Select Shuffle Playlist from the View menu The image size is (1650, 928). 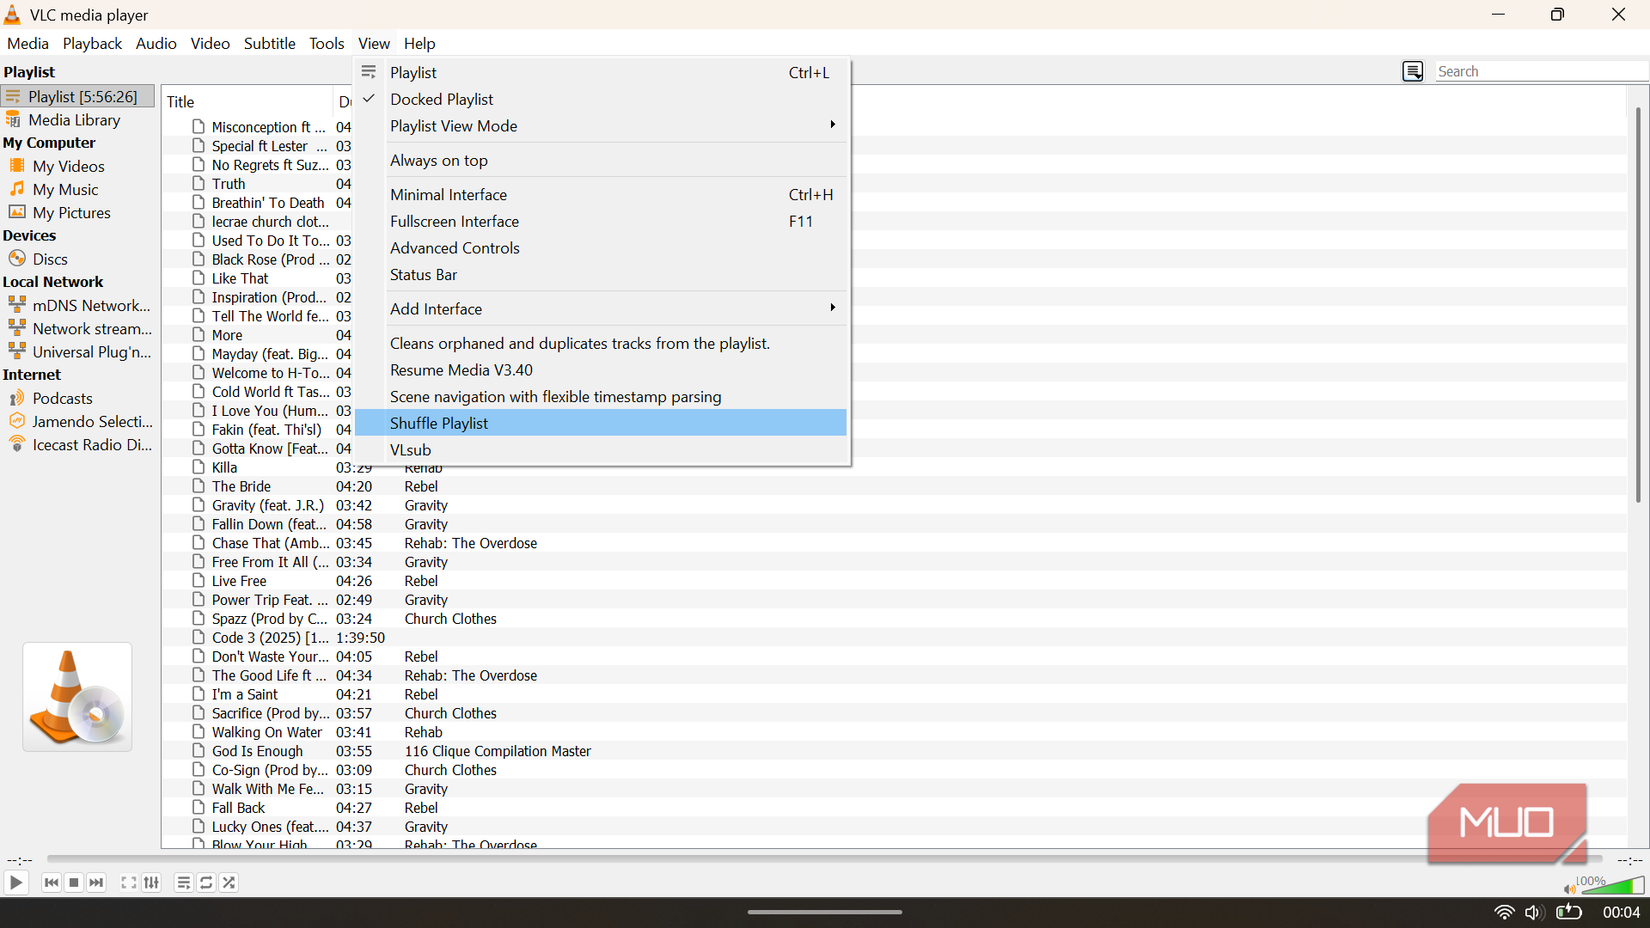click(x=438, y=422)
